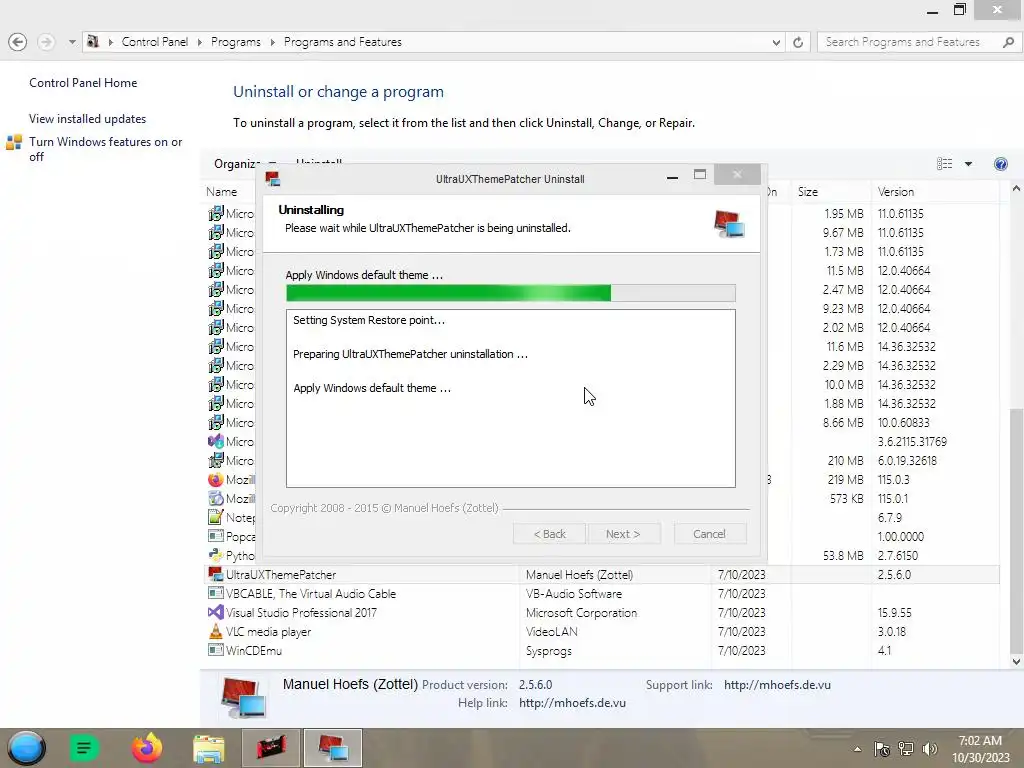The image size is (1024, 768).
Task: Launch Firefox from the taskbar
Action: [146, 748]
